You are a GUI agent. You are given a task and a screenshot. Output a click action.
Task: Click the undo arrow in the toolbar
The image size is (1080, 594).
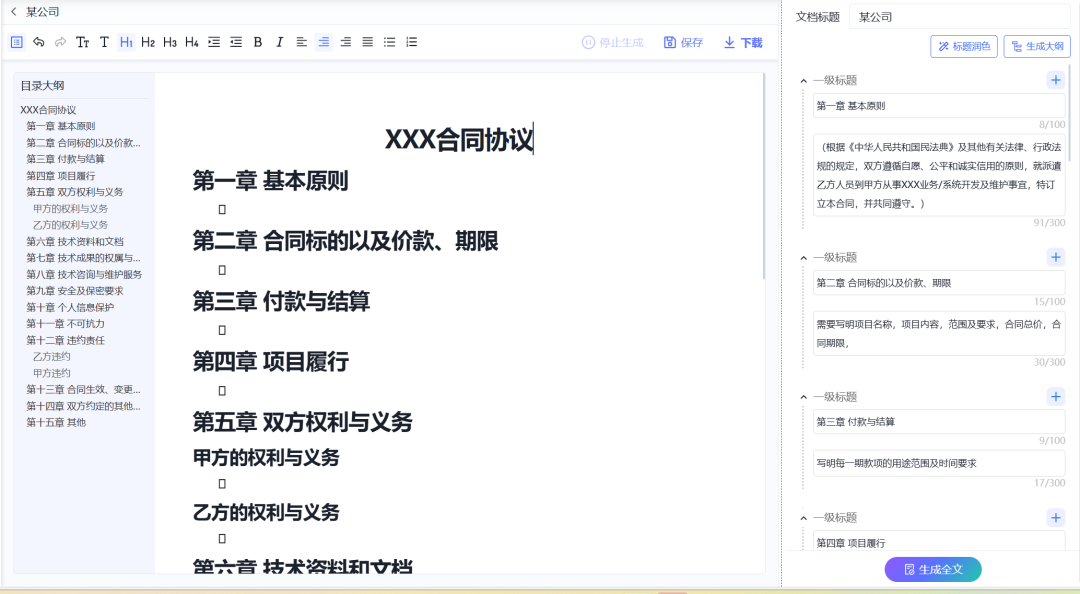pyautogui.click(x=39, y=42)
